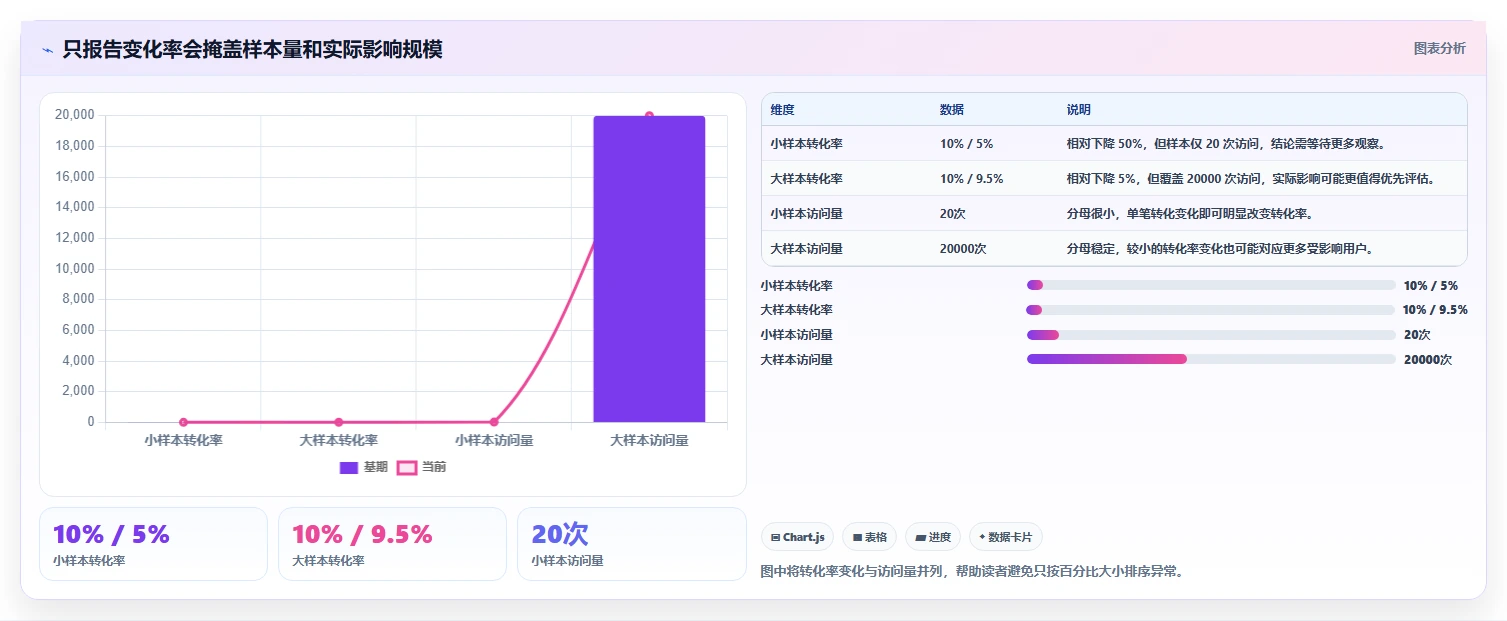Click the 20000次 value beside progress bar
1507x621 pixels.
[x=1428, y=360]
